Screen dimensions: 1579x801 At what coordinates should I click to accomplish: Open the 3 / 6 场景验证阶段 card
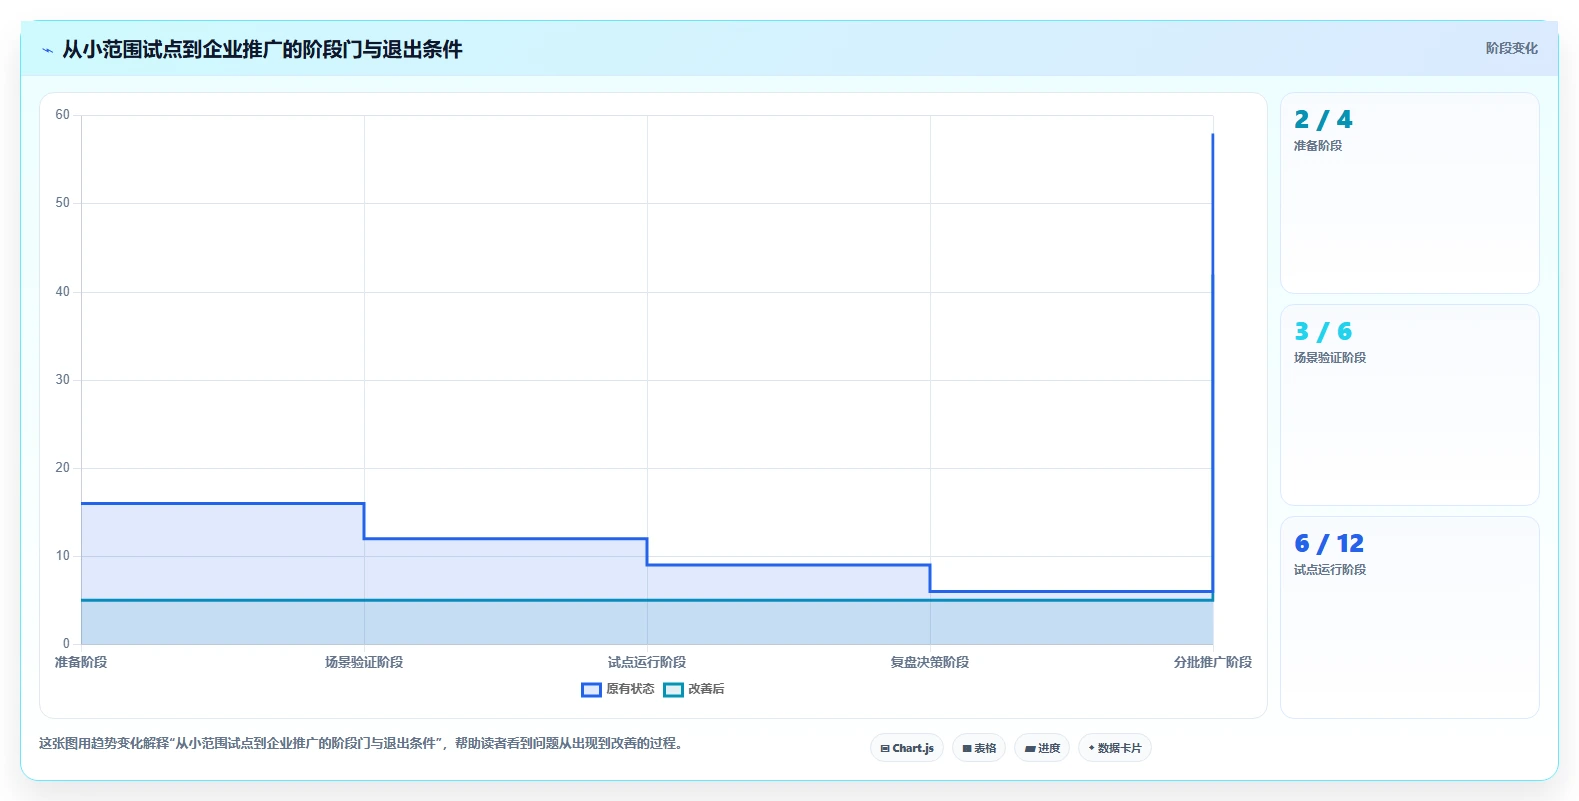(x=1410, y=405)
